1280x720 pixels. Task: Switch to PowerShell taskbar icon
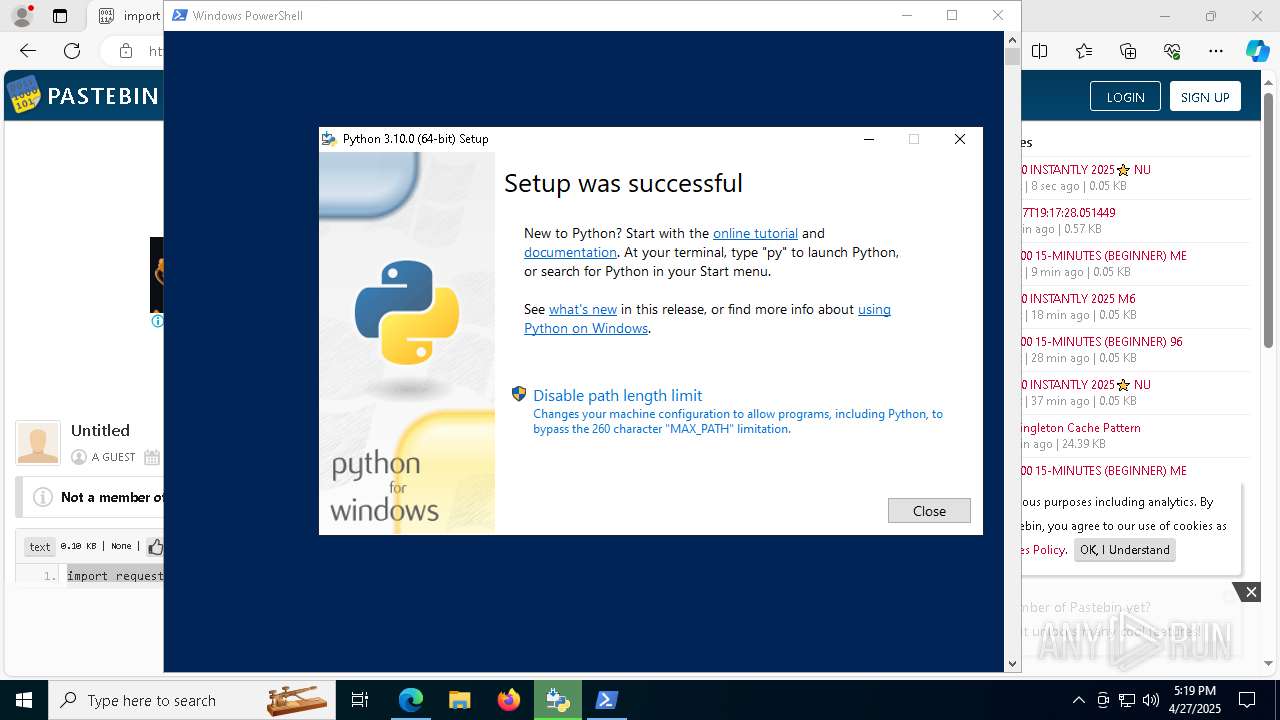pyautogui.click(x=607, y=700)
